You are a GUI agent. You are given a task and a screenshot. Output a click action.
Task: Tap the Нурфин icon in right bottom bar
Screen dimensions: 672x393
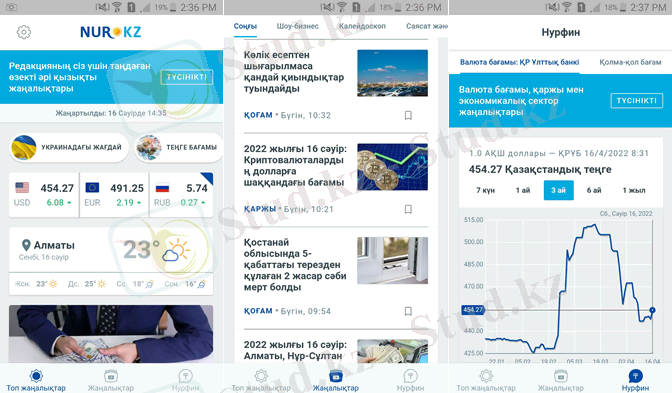(635, 376)
